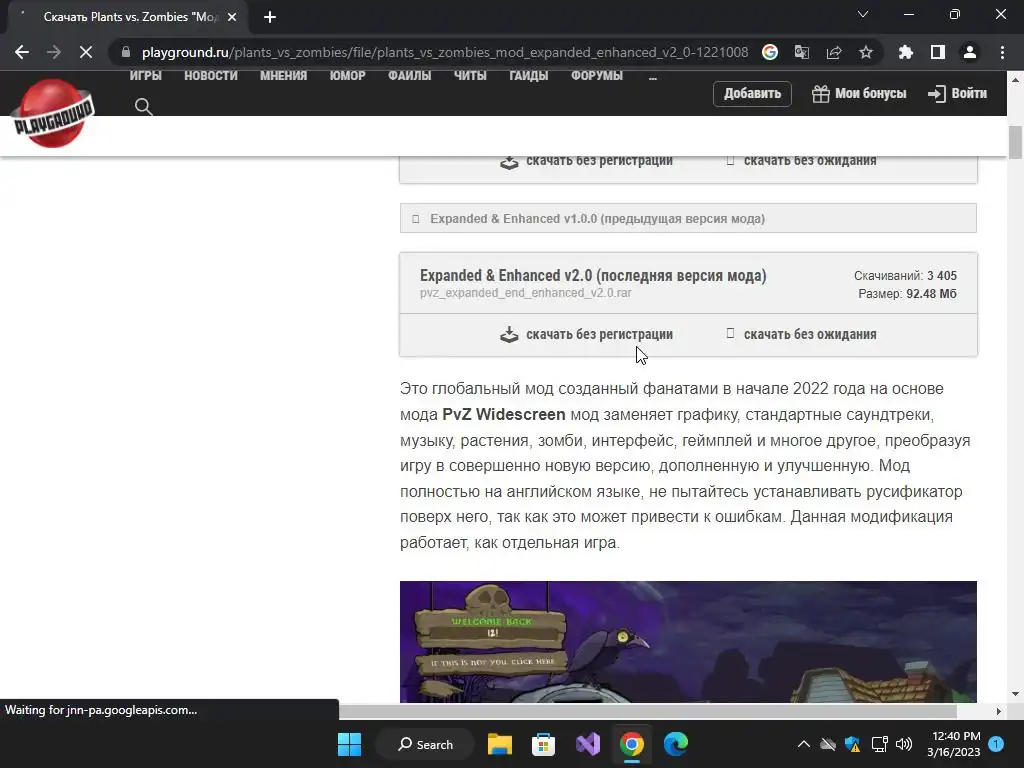Click v2.0 скачать без ожидания
The width and height of the screenshot is (1024, 768).
[x=810, y=334]
